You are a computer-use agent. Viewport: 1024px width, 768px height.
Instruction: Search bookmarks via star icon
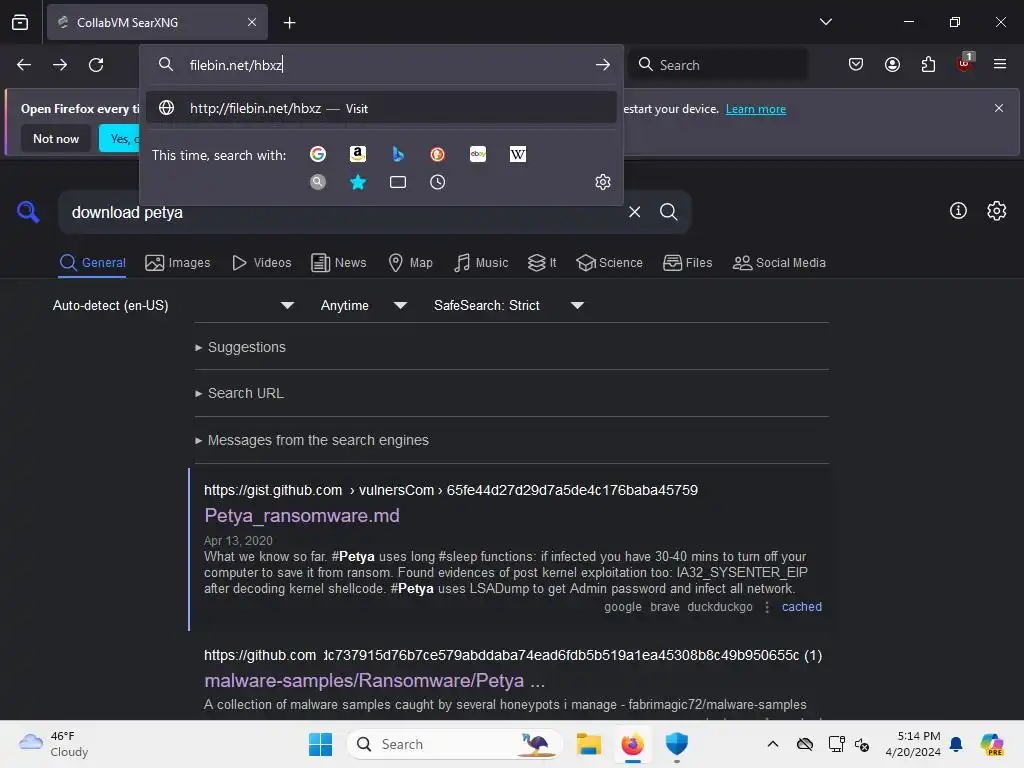coord(358,182)
